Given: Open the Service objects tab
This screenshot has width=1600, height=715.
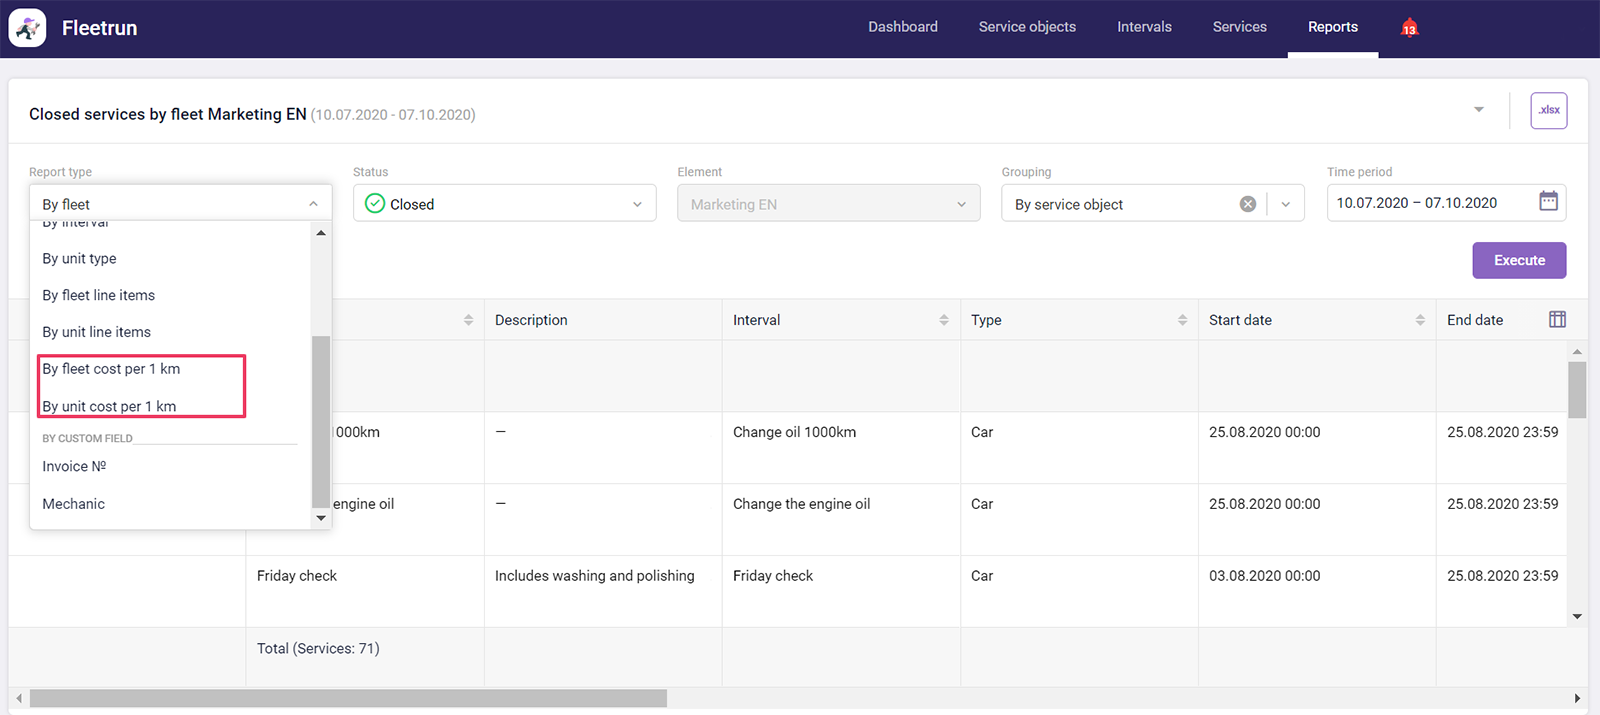Looking at the screenshot, I should (1027, 27).
